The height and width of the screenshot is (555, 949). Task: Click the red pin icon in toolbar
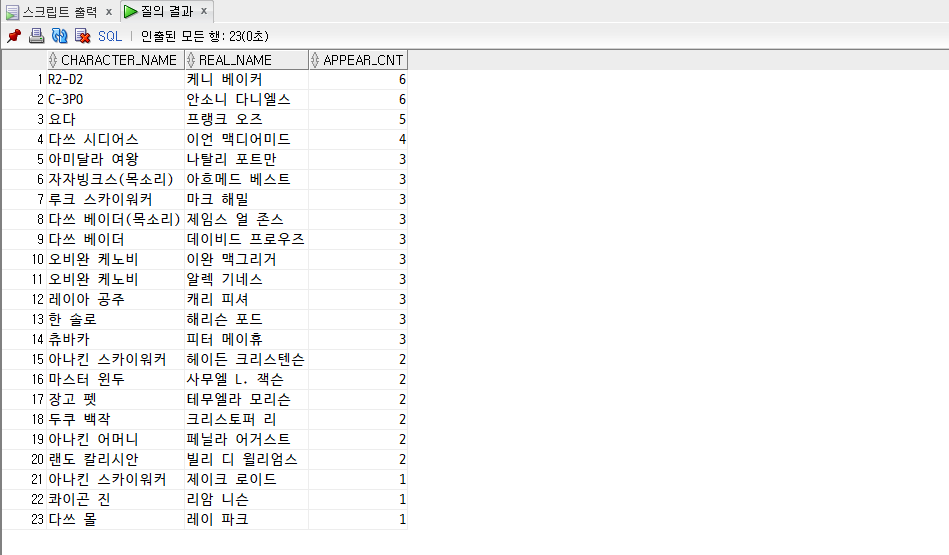pyautogui.click(x=14, y=36)
